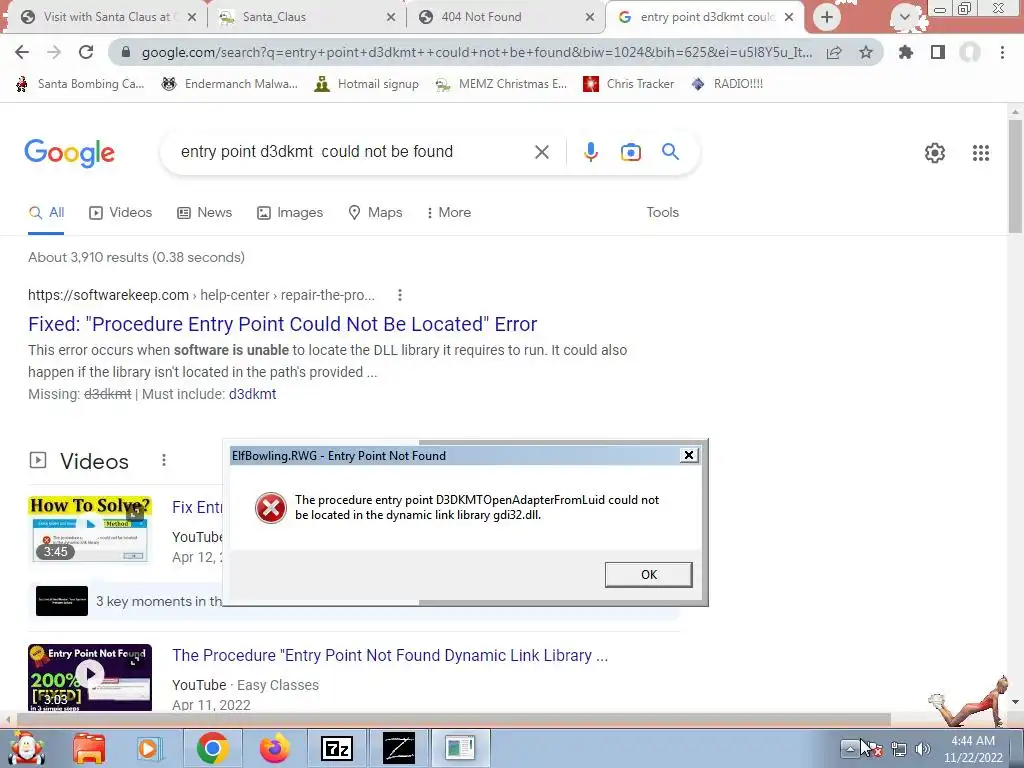The height and width of the screenshot is (768, 1024).
Task: Open the taskbar file folder icon
Action: (x=89, y=748)
